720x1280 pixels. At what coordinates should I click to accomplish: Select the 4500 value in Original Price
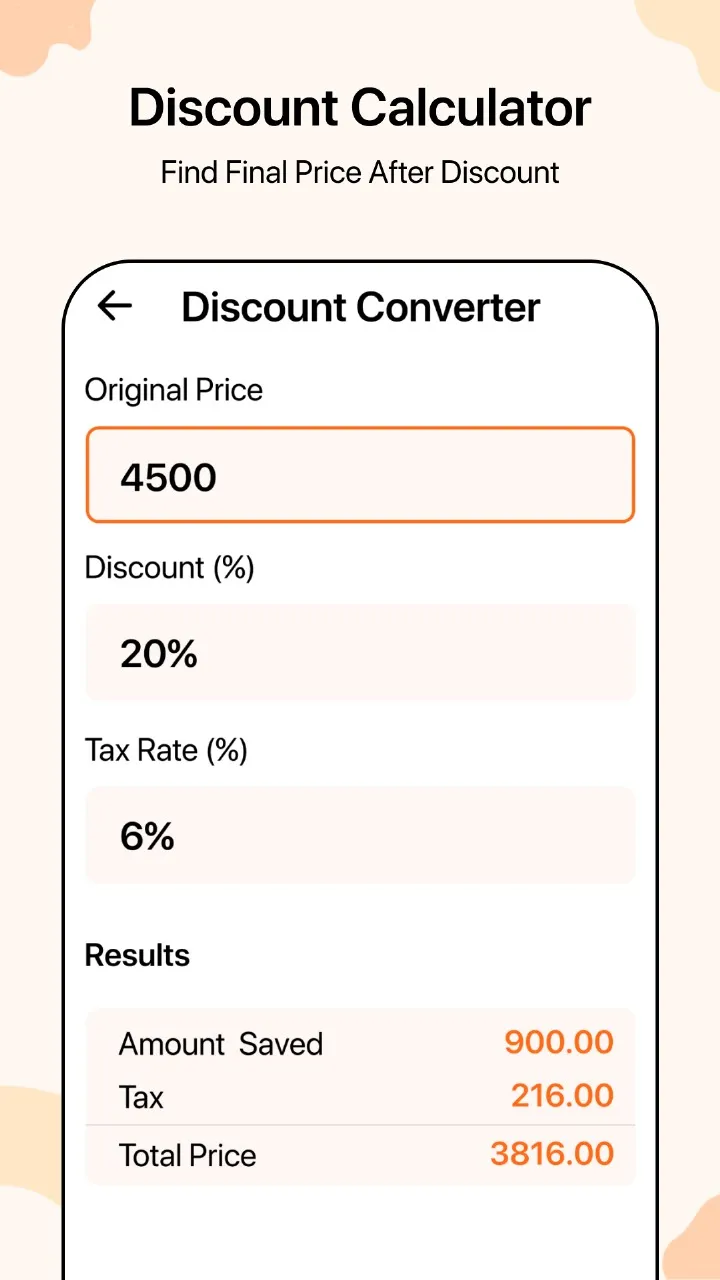pyautogui.click(x=168, y=476)
